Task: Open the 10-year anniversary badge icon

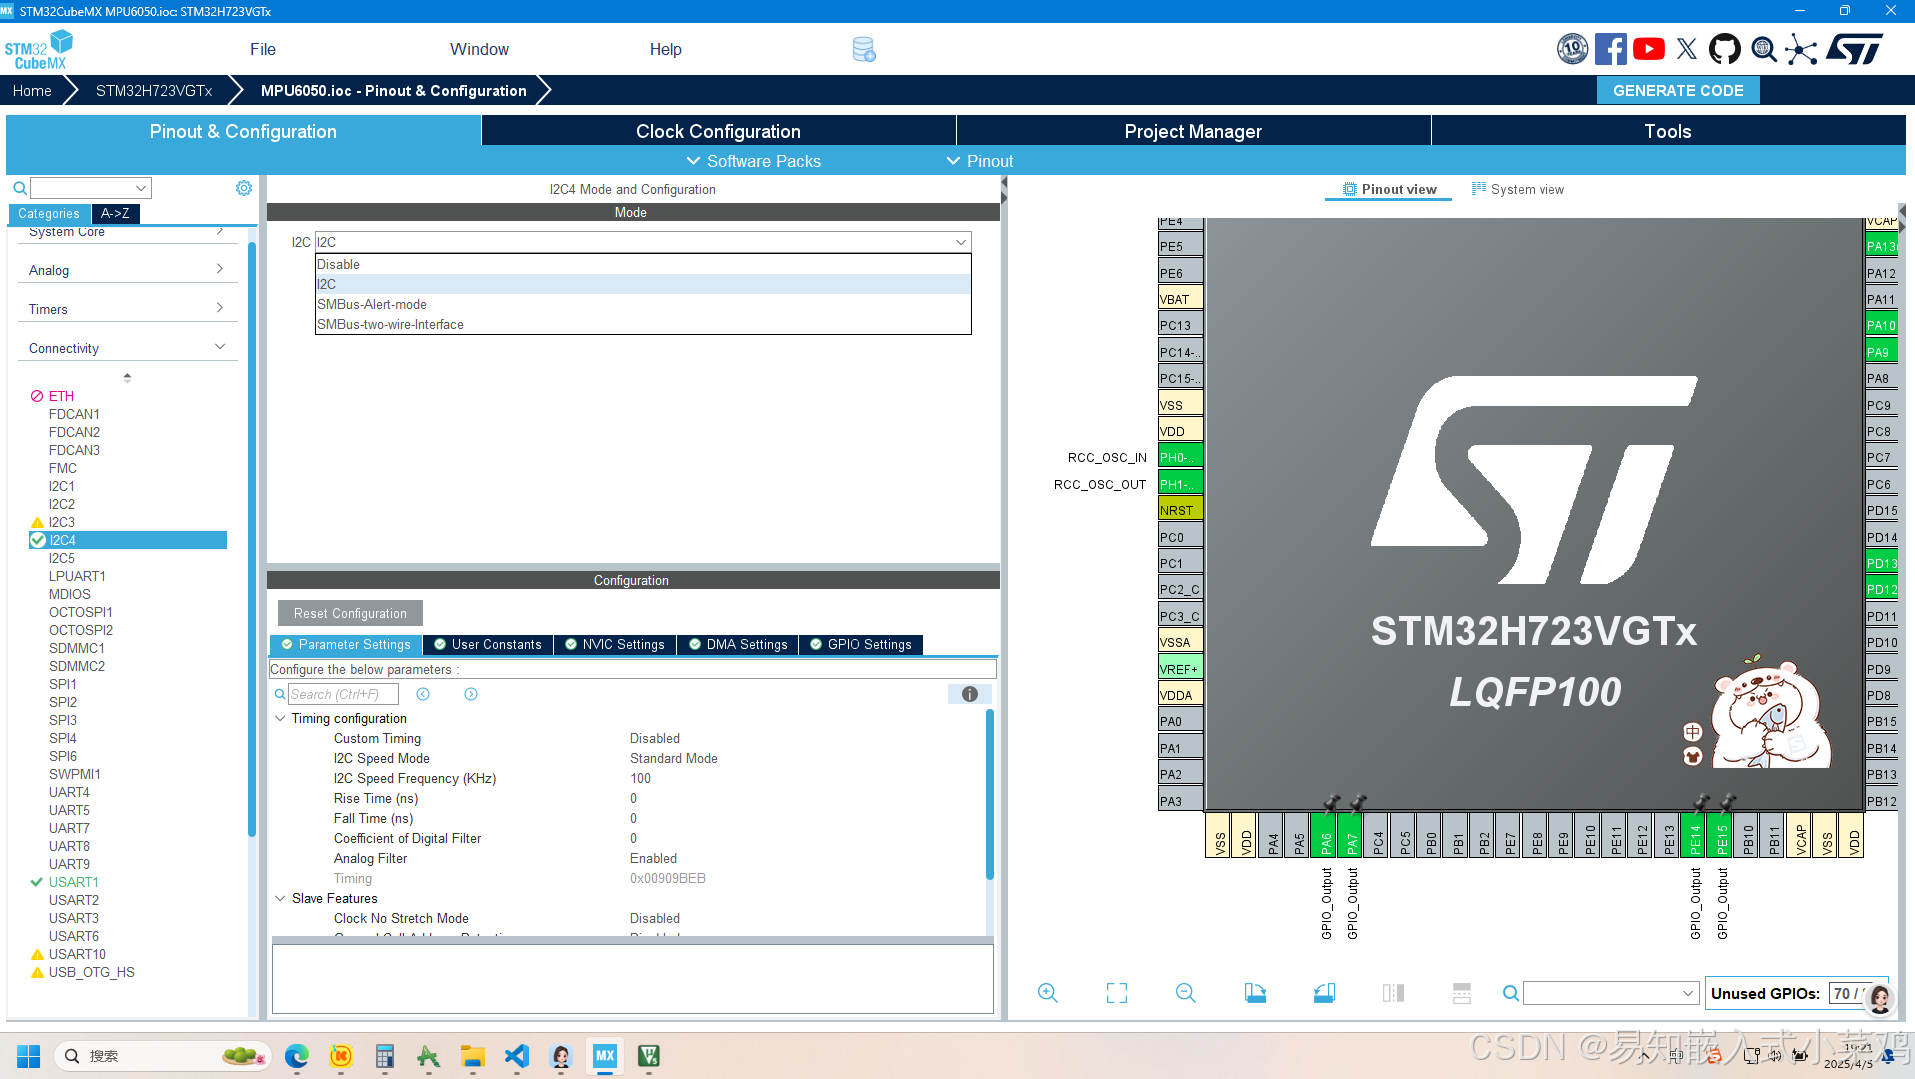Action: pyautogui.click(x=1573, y=49)
